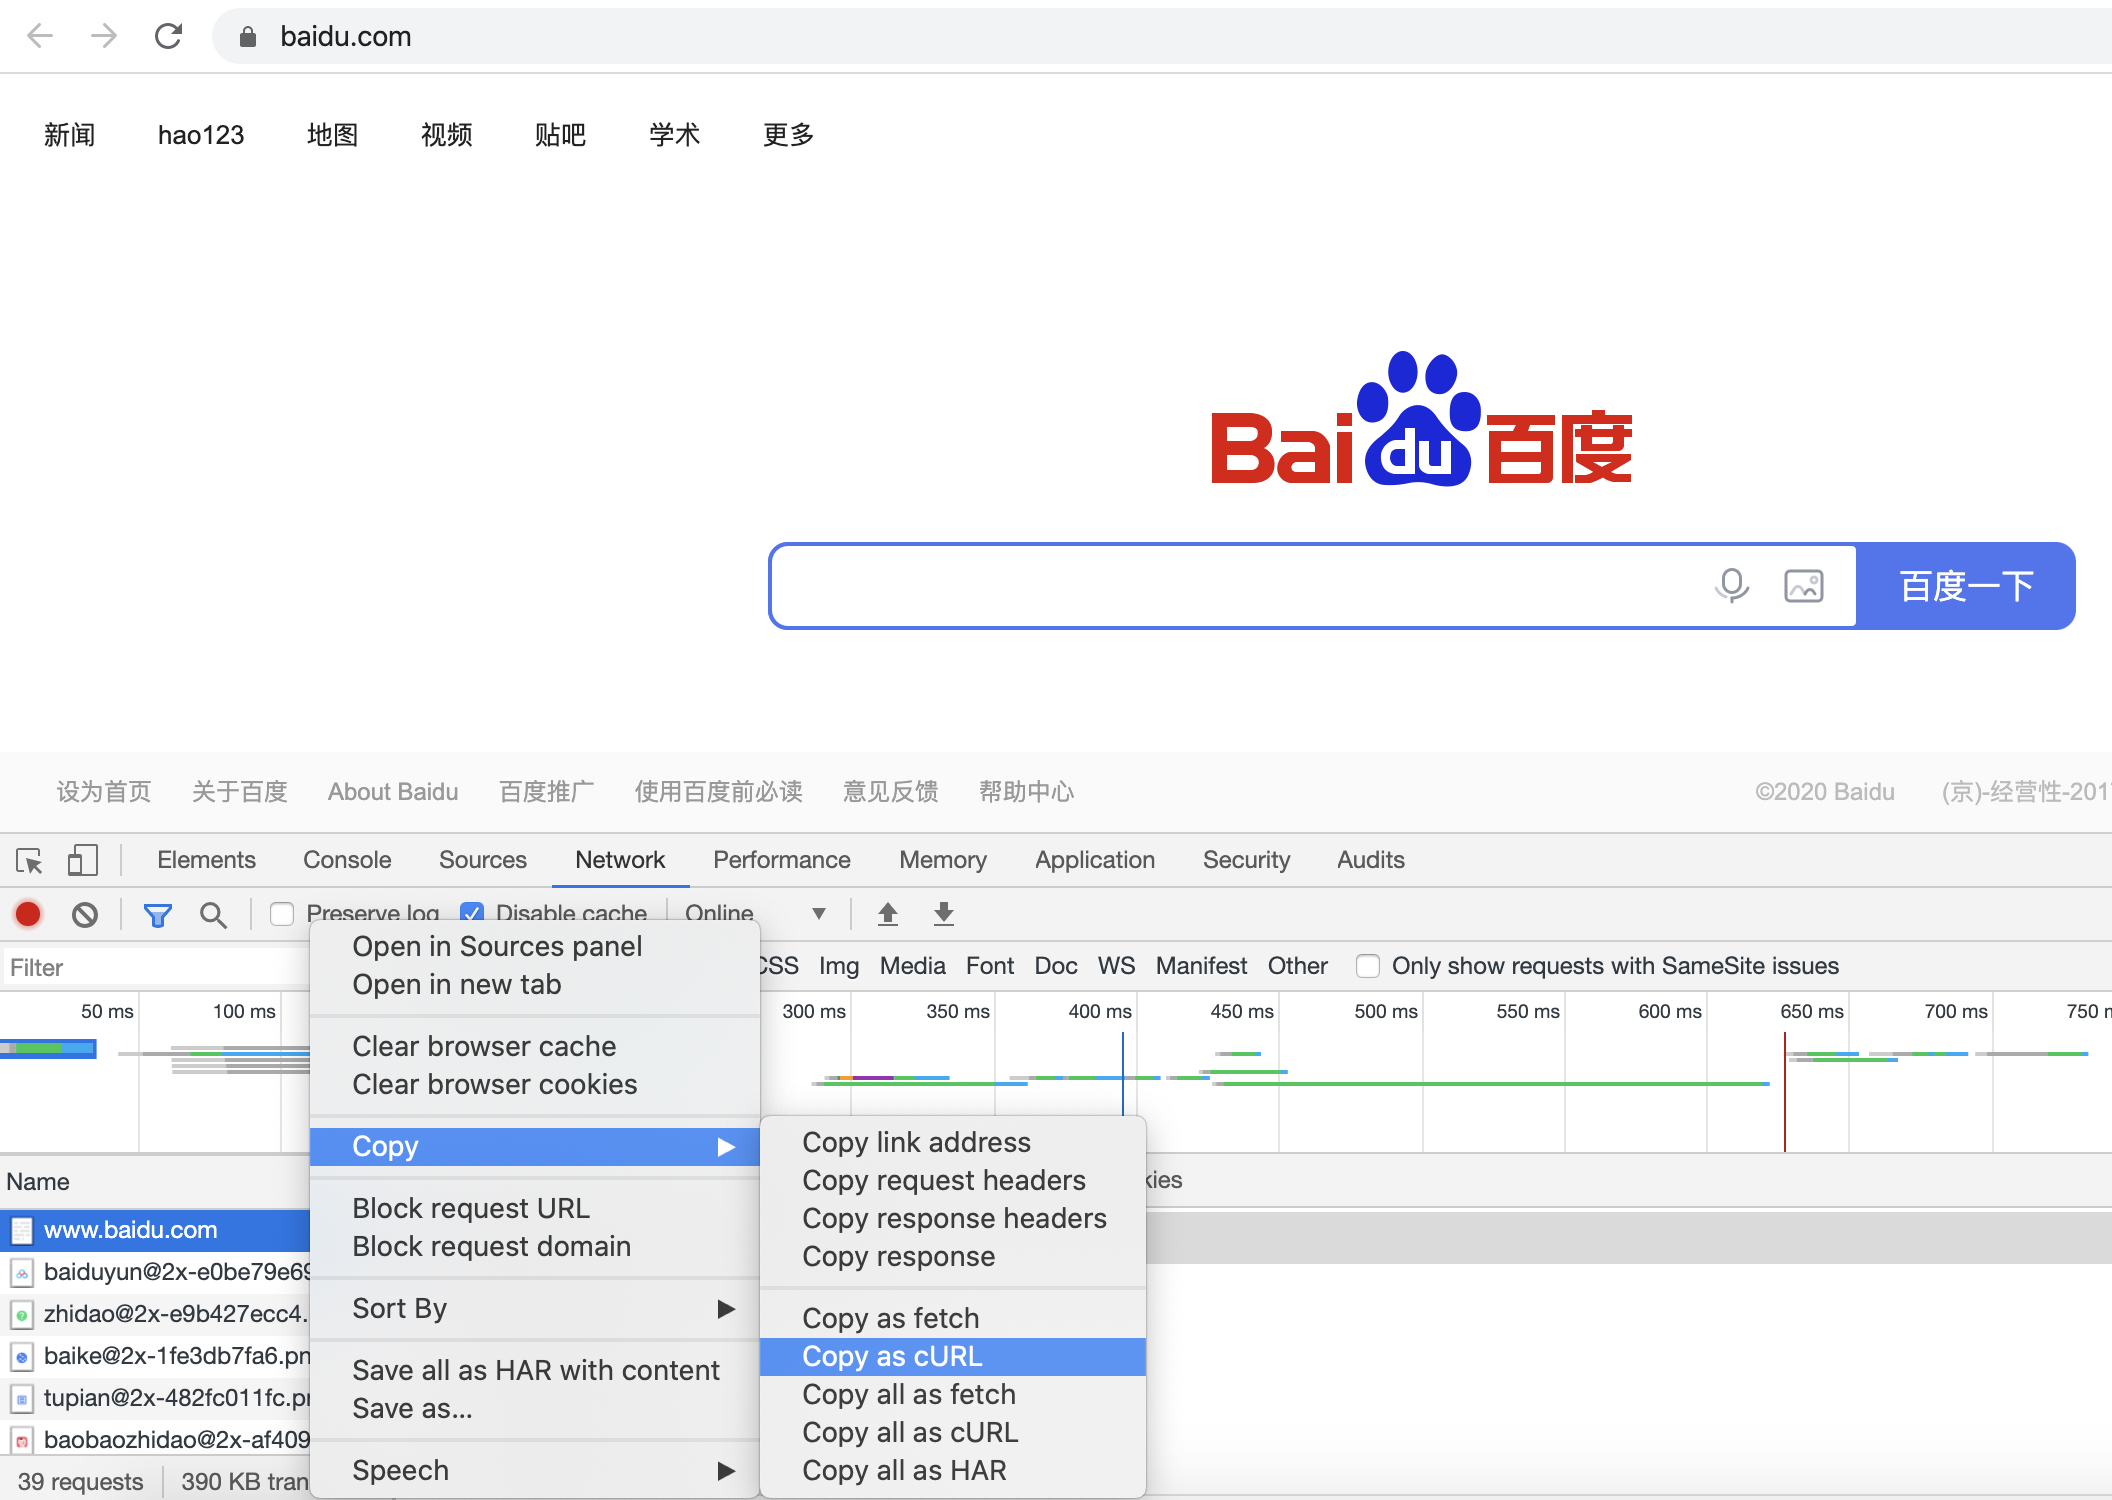
Task: Choose Clear browser cache
Action: click(535, 1047)
